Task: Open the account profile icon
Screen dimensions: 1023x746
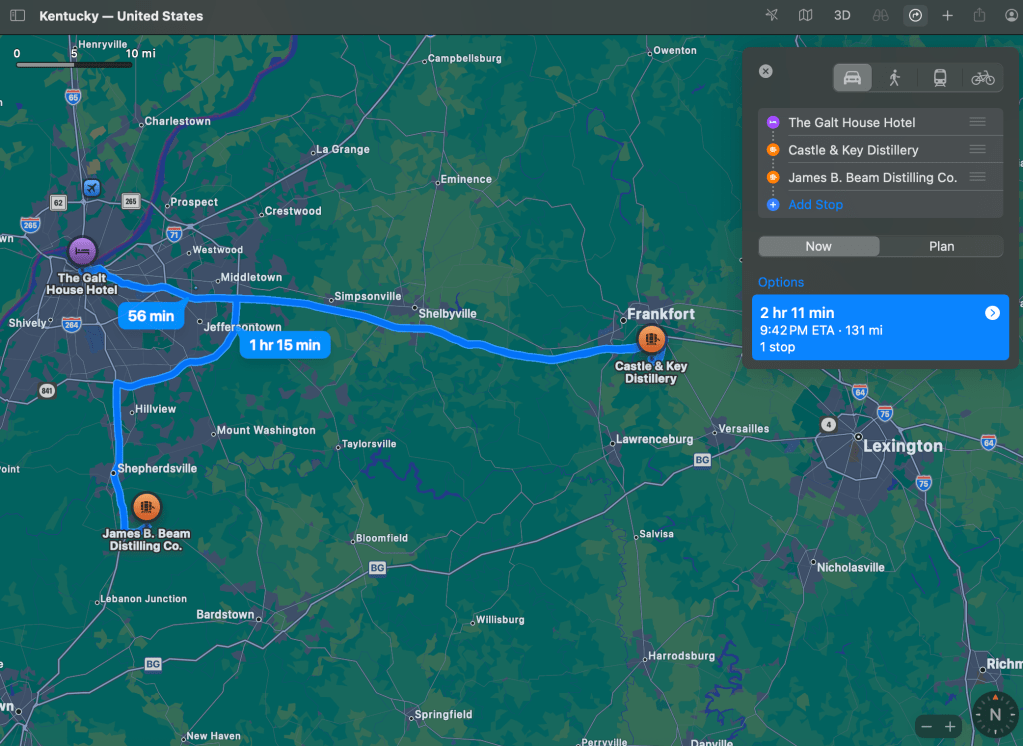Action: click(1010, 16)
